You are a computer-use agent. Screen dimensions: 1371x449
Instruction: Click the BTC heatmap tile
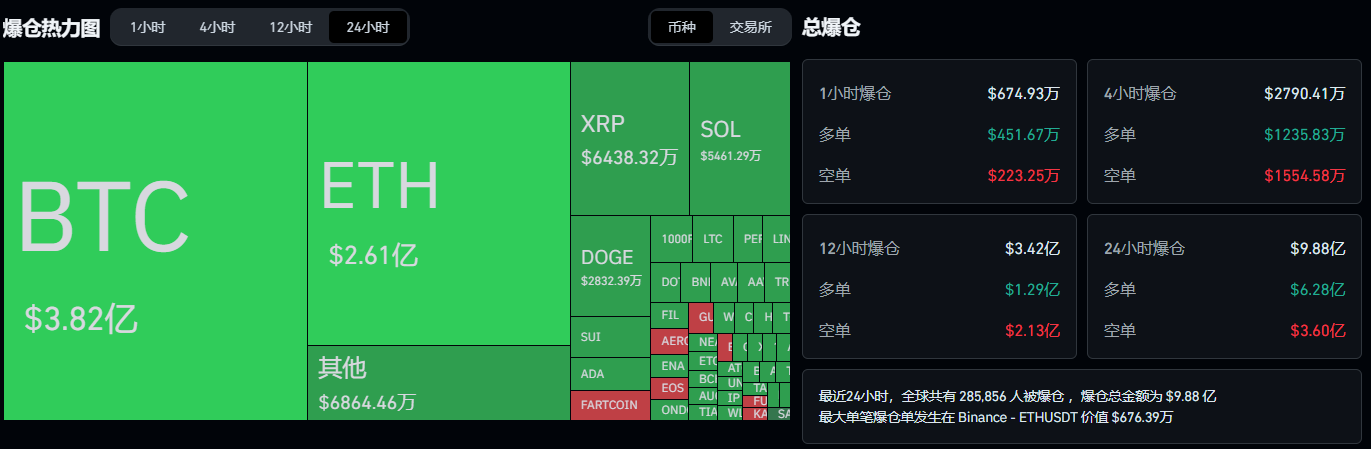[155, 240]
